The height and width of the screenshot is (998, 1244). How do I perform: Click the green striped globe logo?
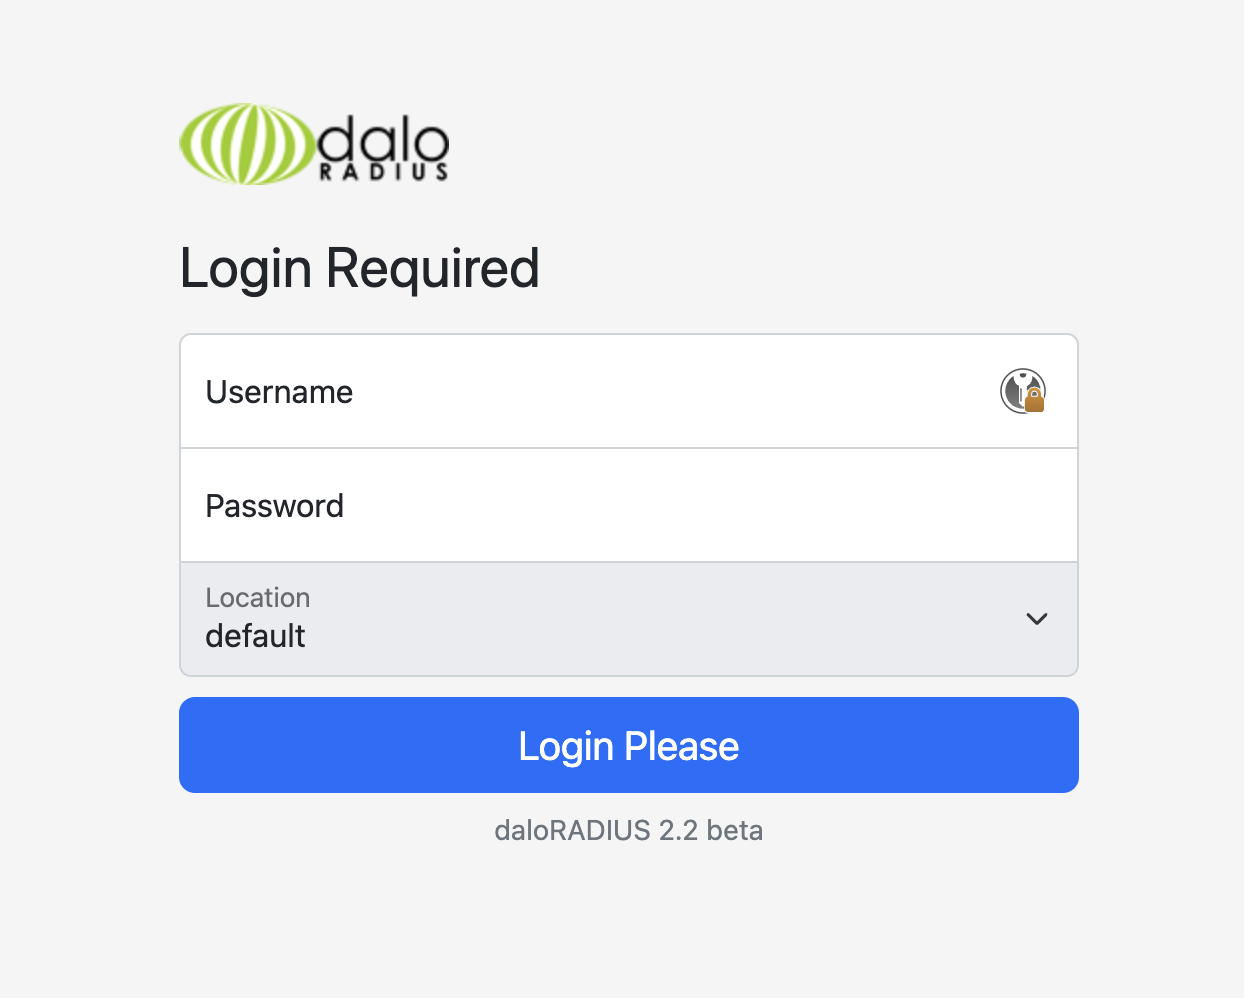(x=246, y=144)
